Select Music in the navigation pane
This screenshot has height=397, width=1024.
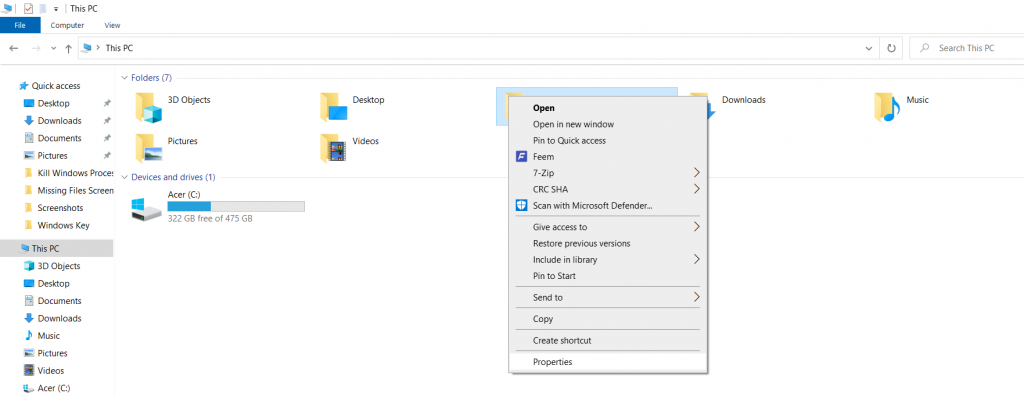pos(48,336)
